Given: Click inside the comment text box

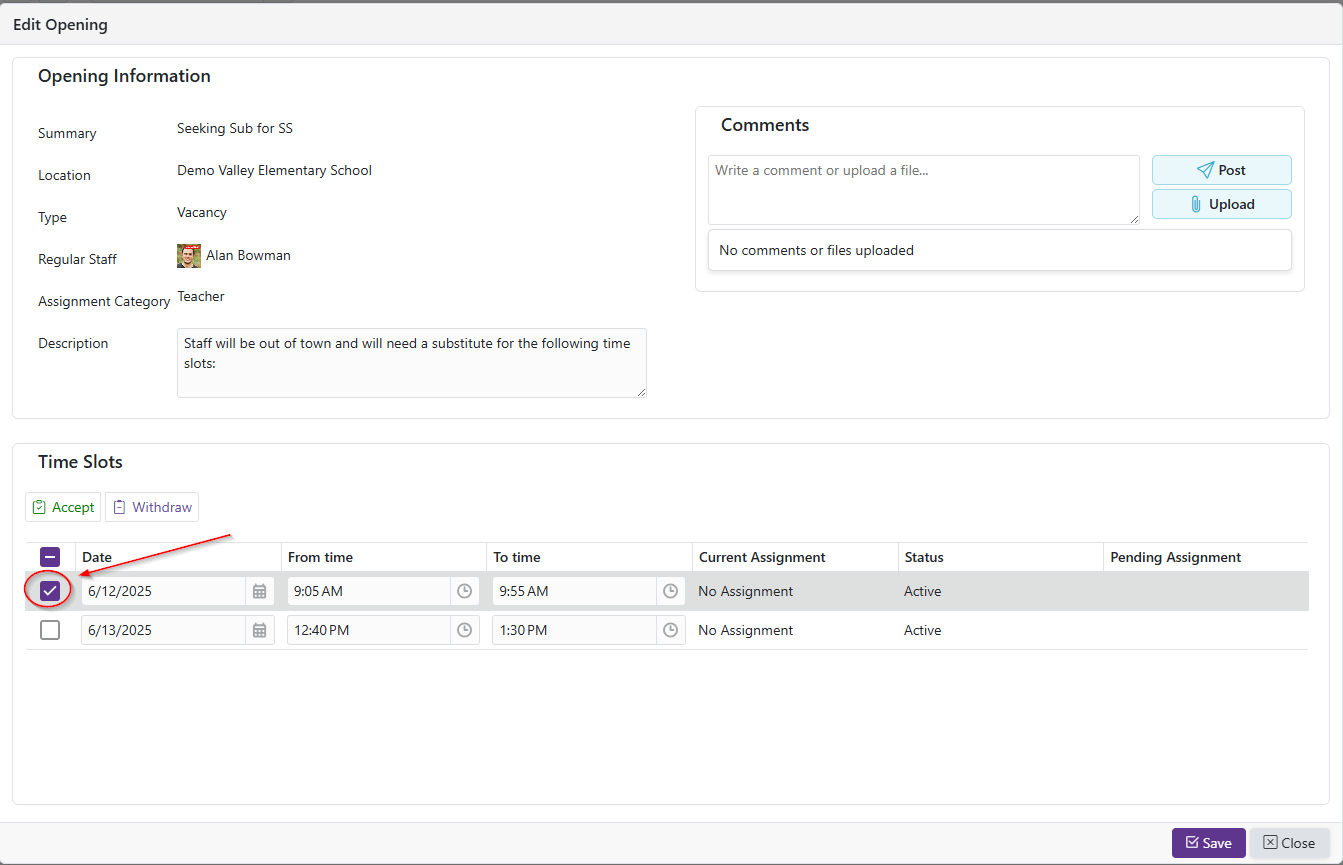Looking at the screenshot, I should pyautogui.click(x=923, y=189).
